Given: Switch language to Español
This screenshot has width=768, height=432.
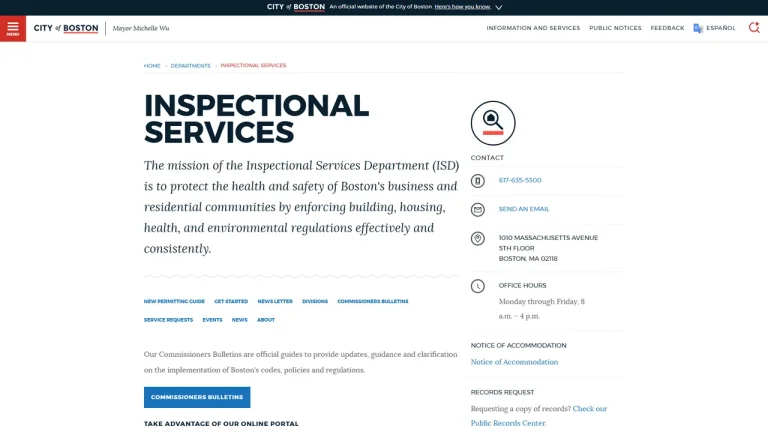Looking at the screenshot, I should click(720, 28).
